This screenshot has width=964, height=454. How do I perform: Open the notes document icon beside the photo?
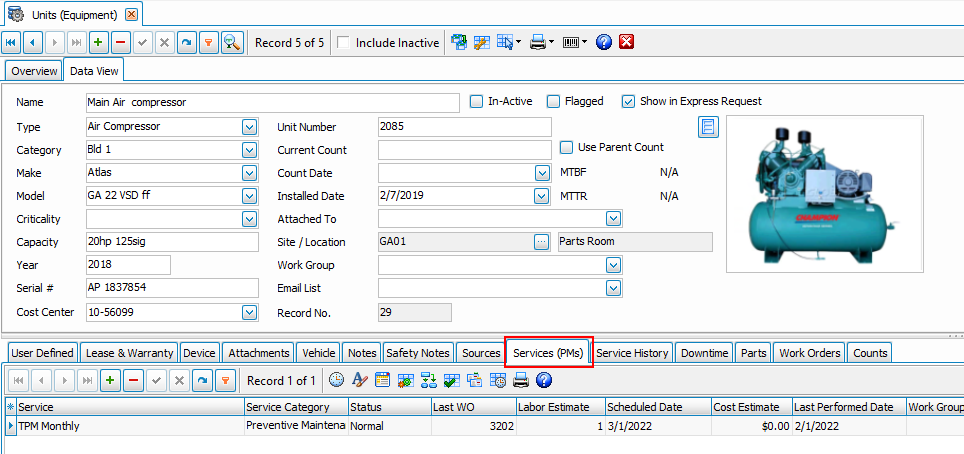(x=708, y=127)
